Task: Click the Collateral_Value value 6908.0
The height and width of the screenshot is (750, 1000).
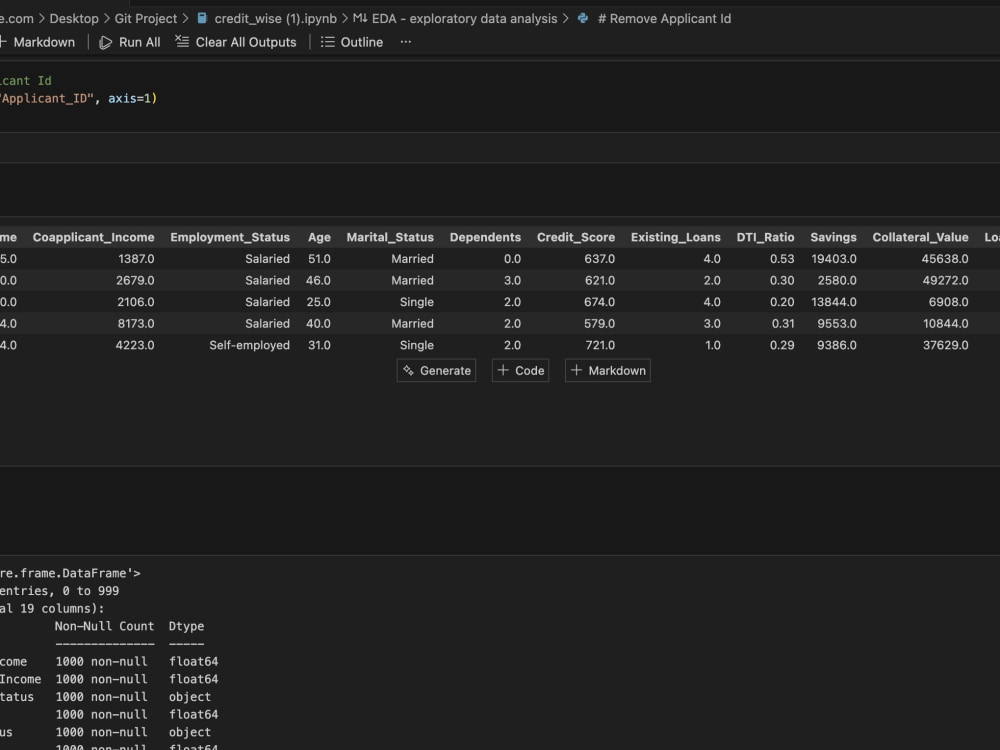Action: coord(949,302)
